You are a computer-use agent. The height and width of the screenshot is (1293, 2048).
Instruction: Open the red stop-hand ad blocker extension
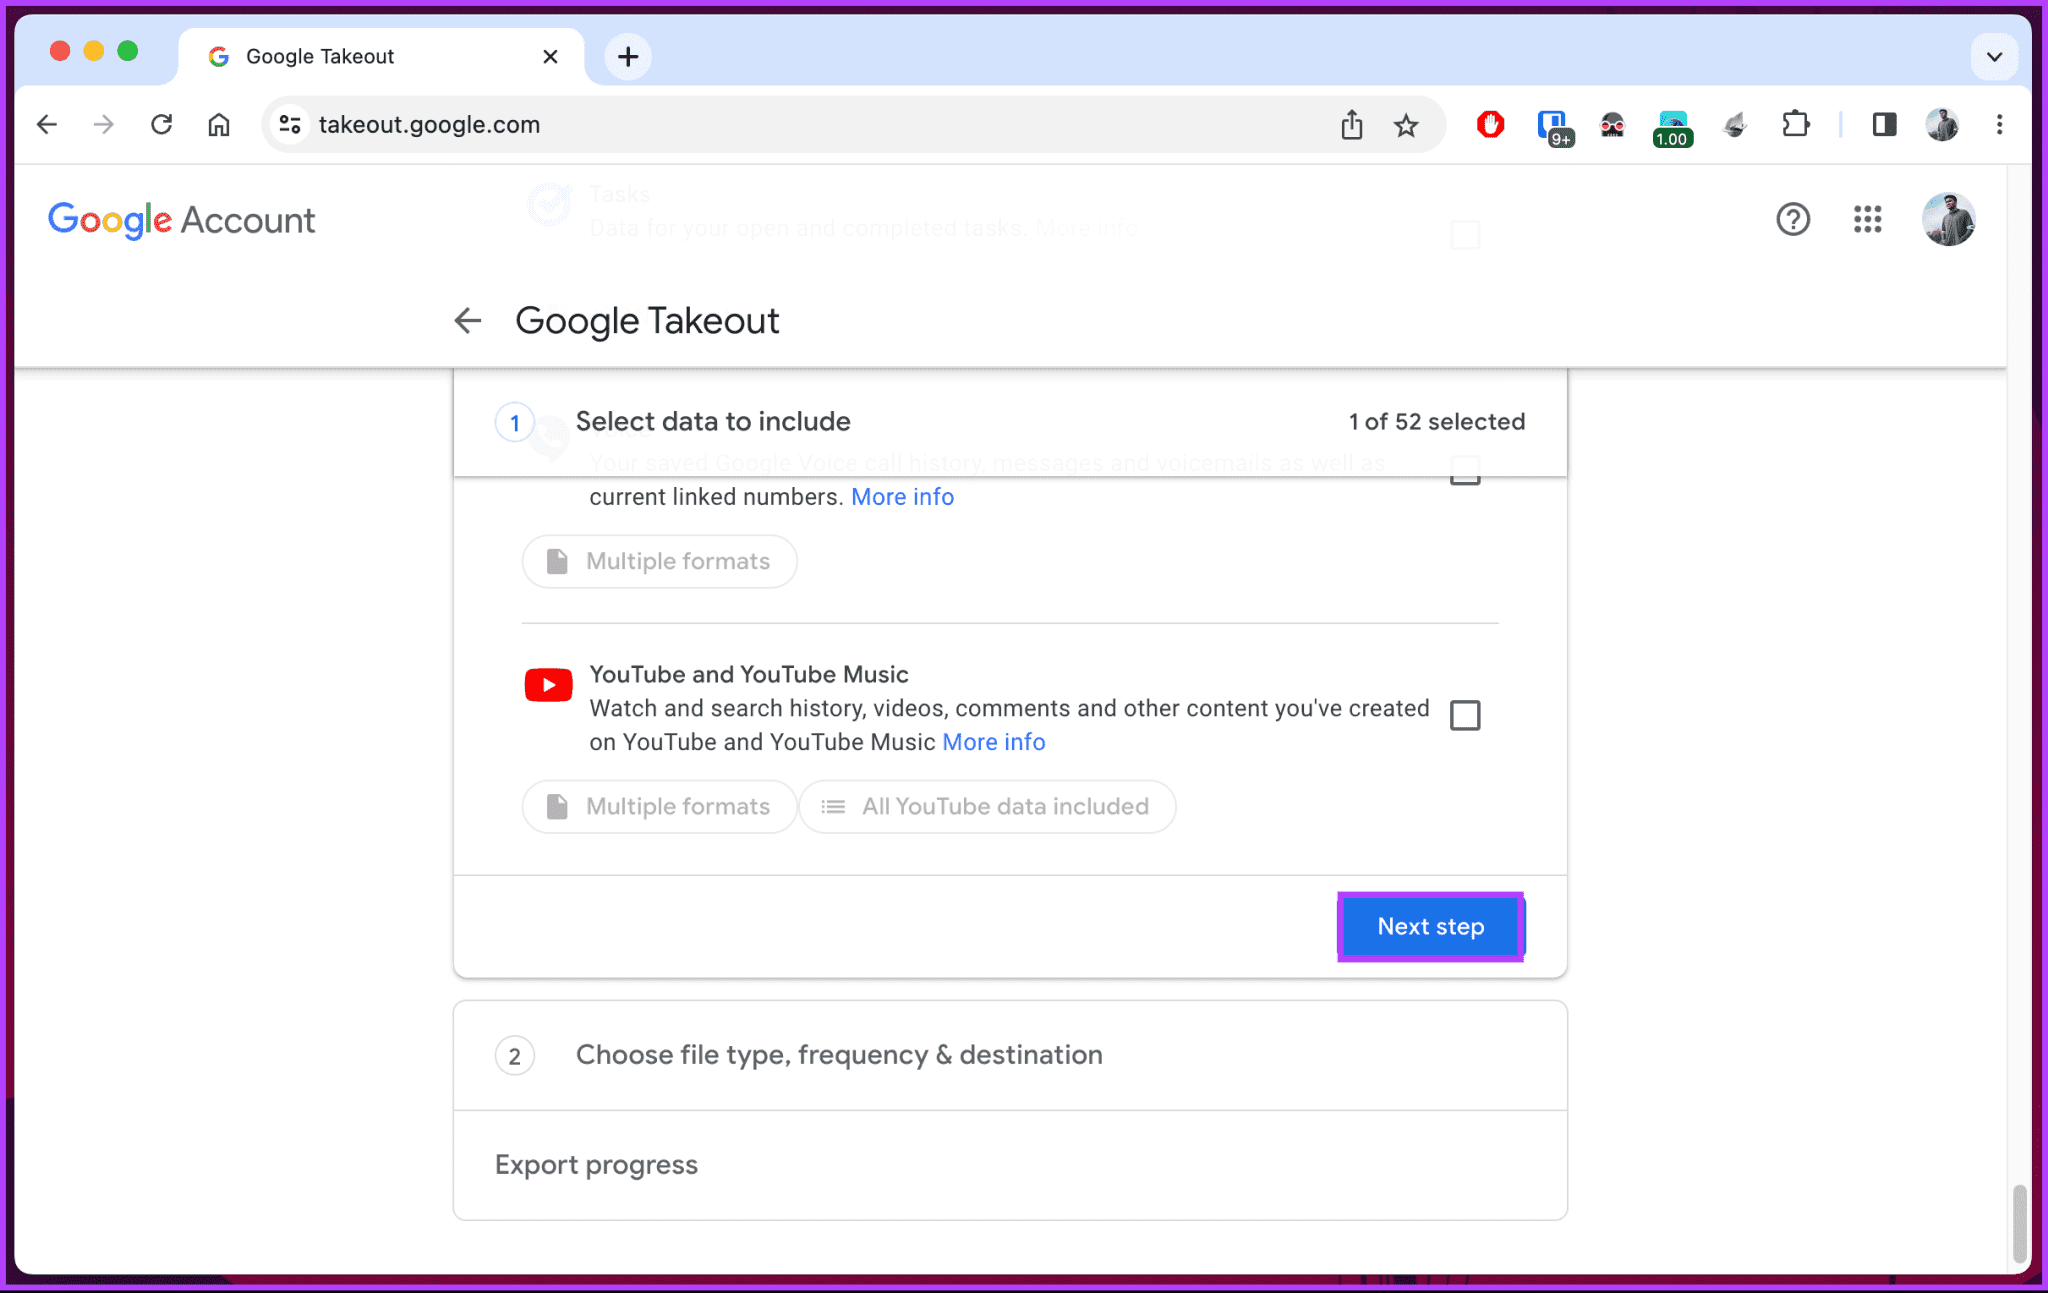(x=1490, y=125)
